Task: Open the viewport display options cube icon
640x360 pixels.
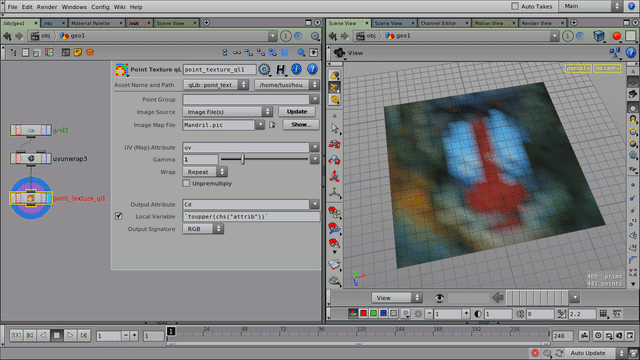Action: (x=599, y=36)
